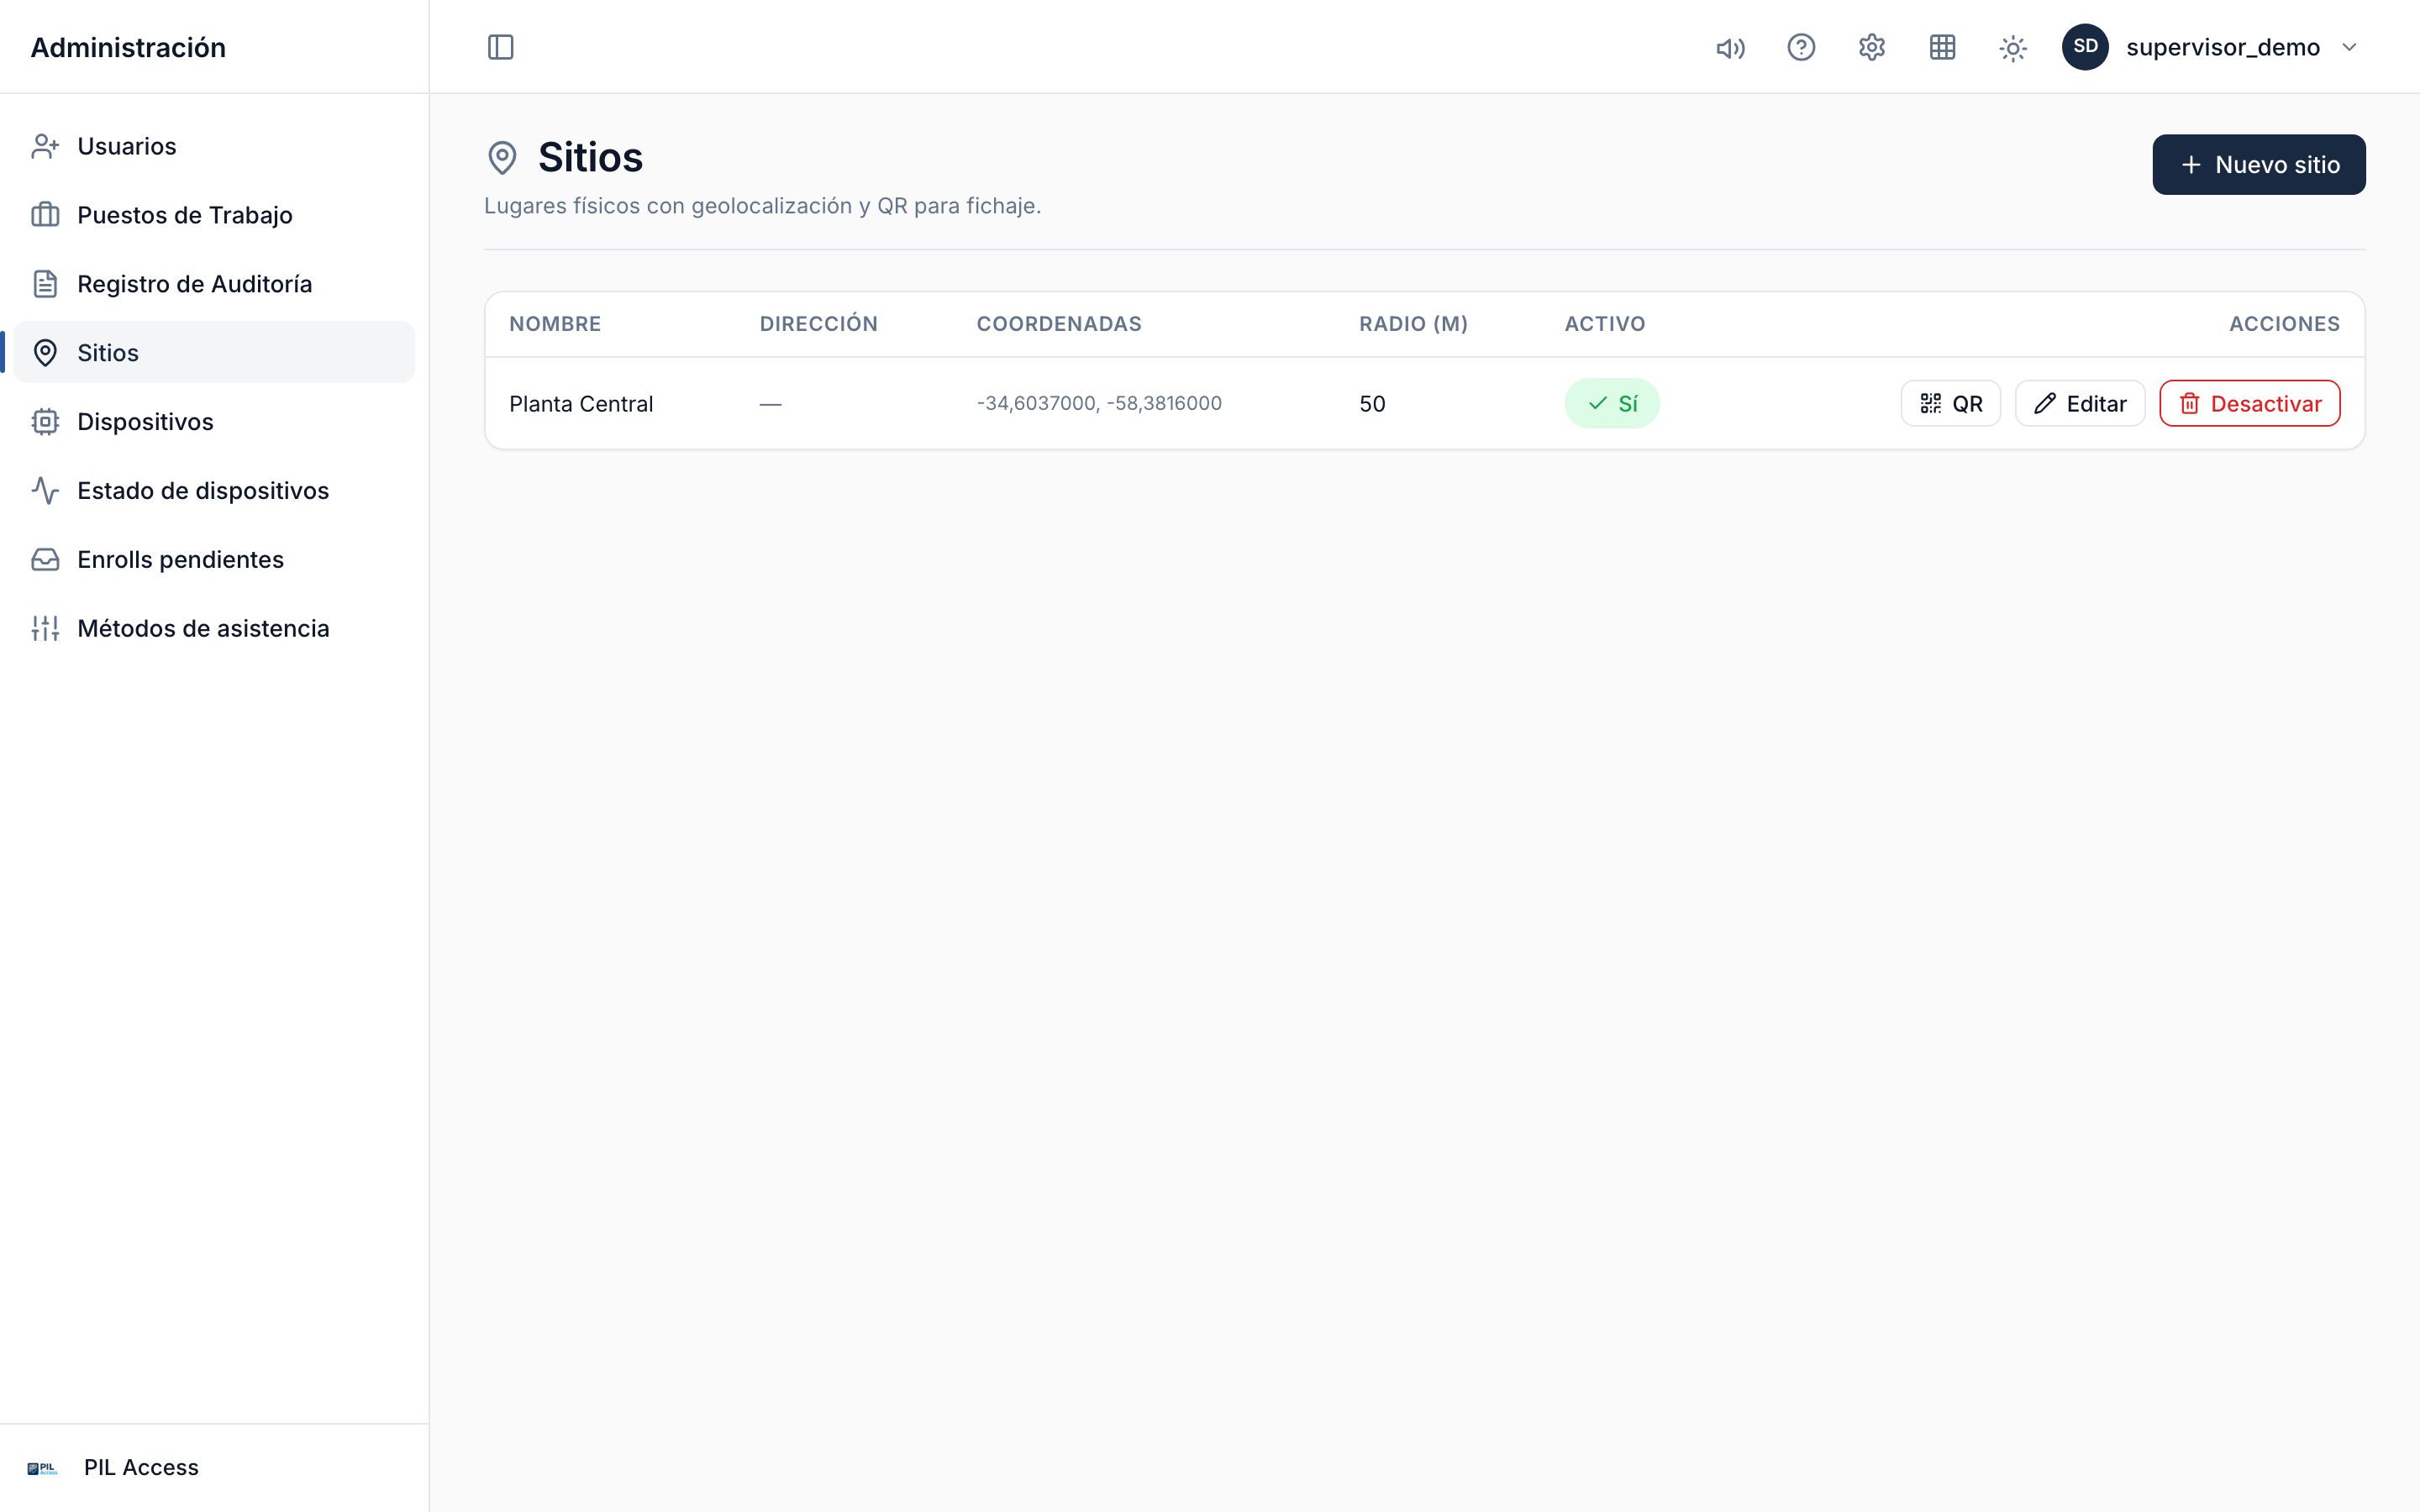Click the Administración sidebar title
Screen dimensions: 2420x1512
point(128,47)
